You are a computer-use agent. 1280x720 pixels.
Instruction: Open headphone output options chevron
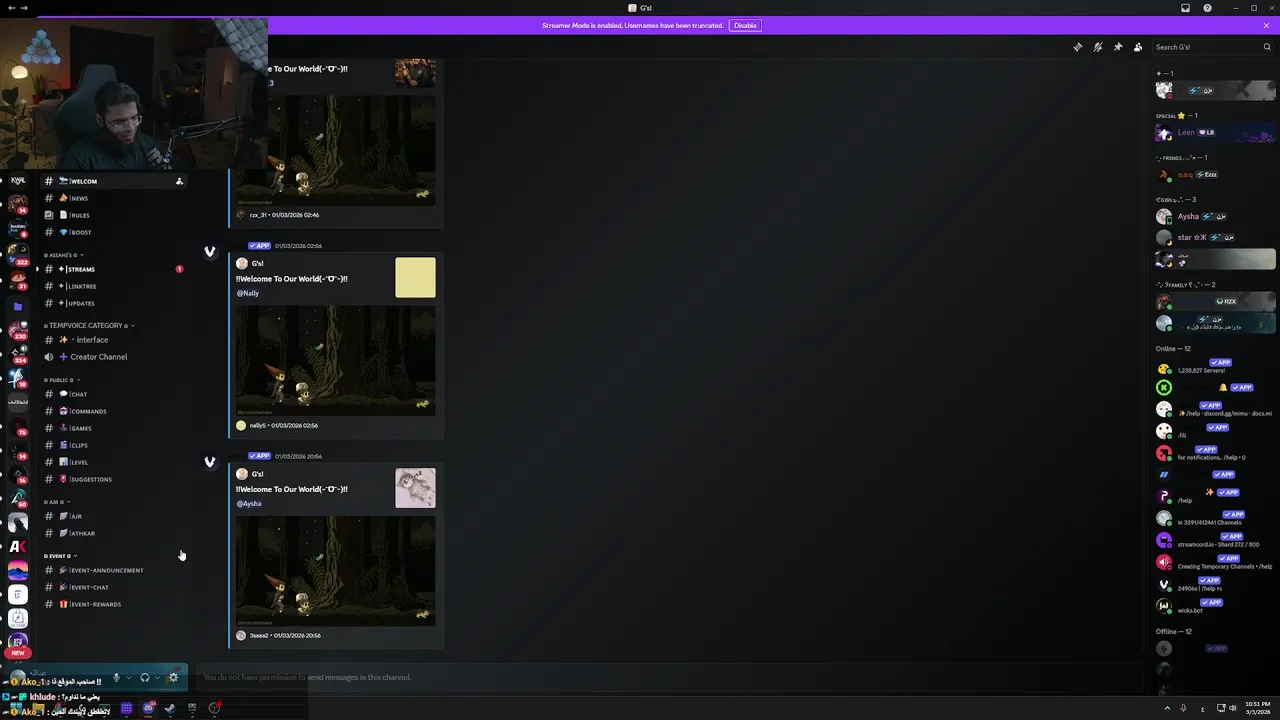(x=157, y=677)
